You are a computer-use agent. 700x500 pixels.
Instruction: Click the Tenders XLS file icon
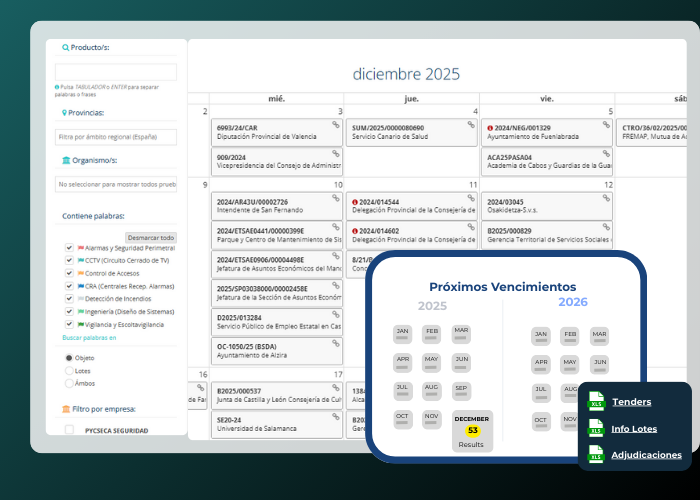click(x=597, y=402)
